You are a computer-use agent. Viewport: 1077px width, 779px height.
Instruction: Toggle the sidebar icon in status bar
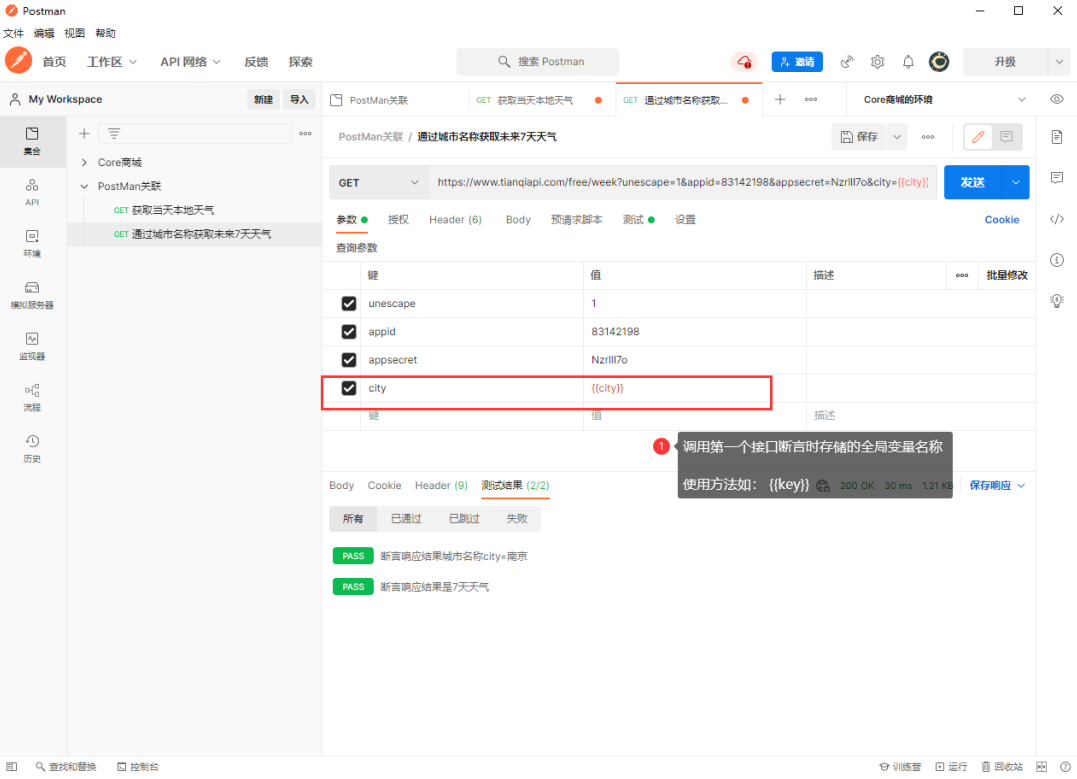pyautogui.click(x=12, y=767)
